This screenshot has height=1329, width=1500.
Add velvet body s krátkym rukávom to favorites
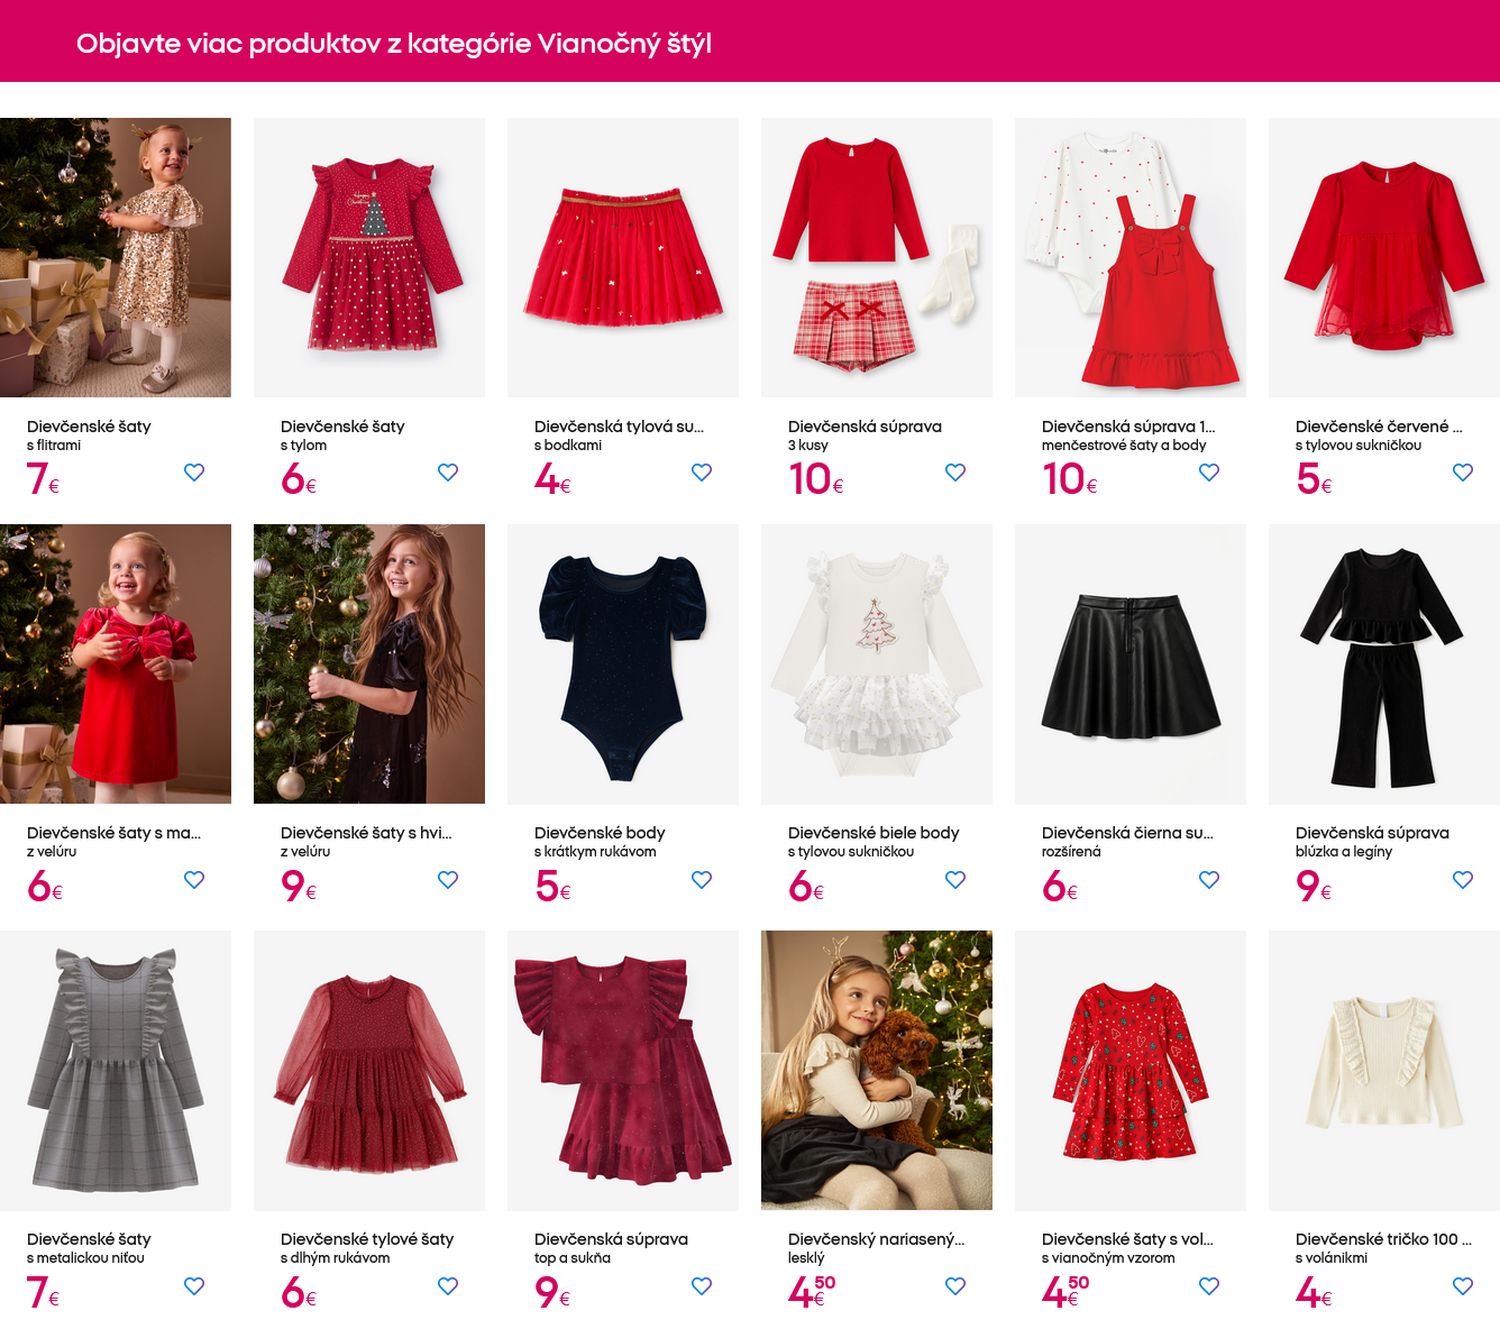[702, 880]
